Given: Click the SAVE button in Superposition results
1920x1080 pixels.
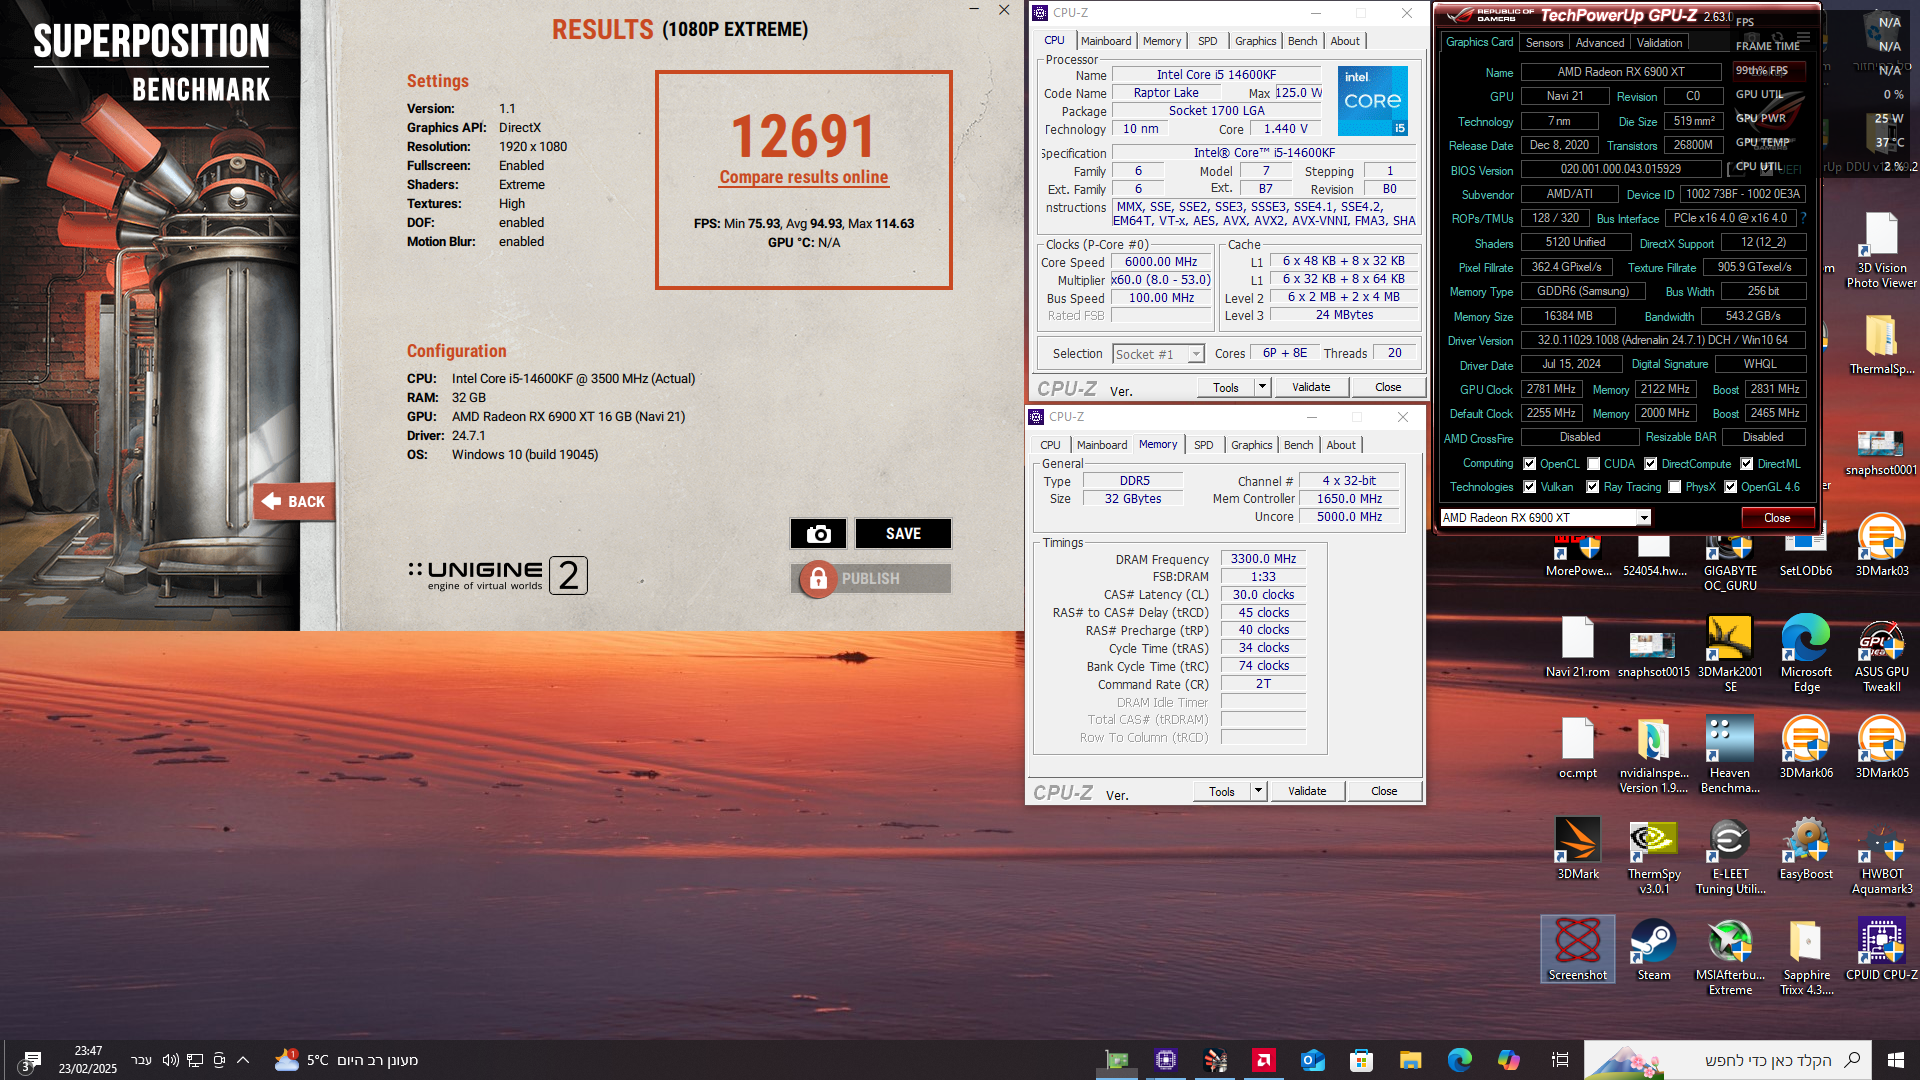Looking at the screenshot, I should point(903,534).
